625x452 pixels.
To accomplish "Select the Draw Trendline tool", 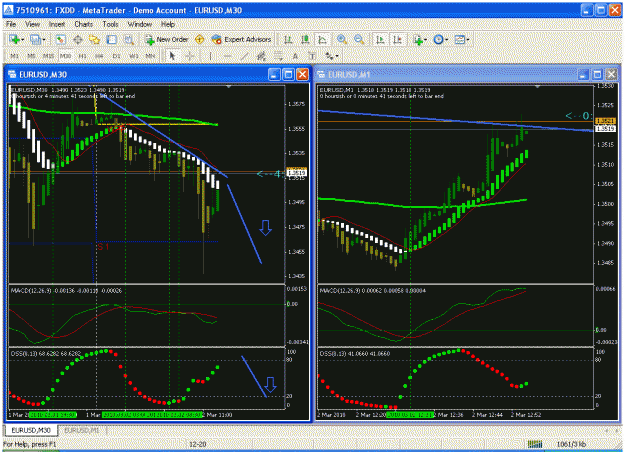I will pos(244,56).
